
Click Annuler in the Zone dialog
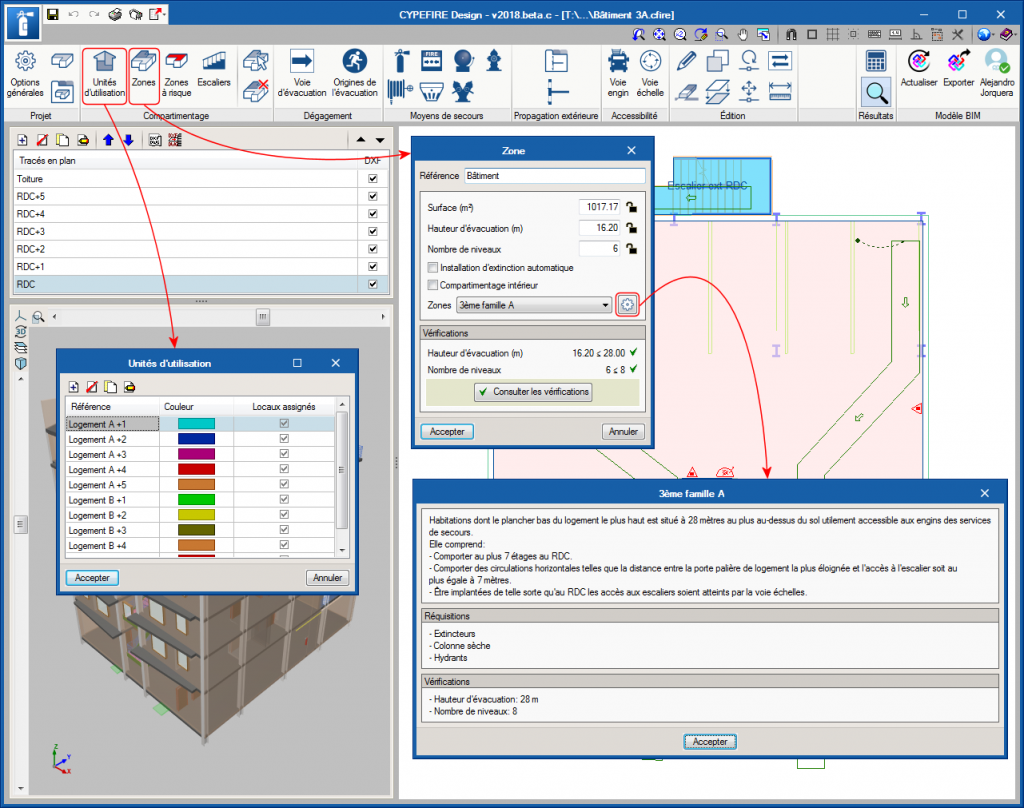[623, 432]
